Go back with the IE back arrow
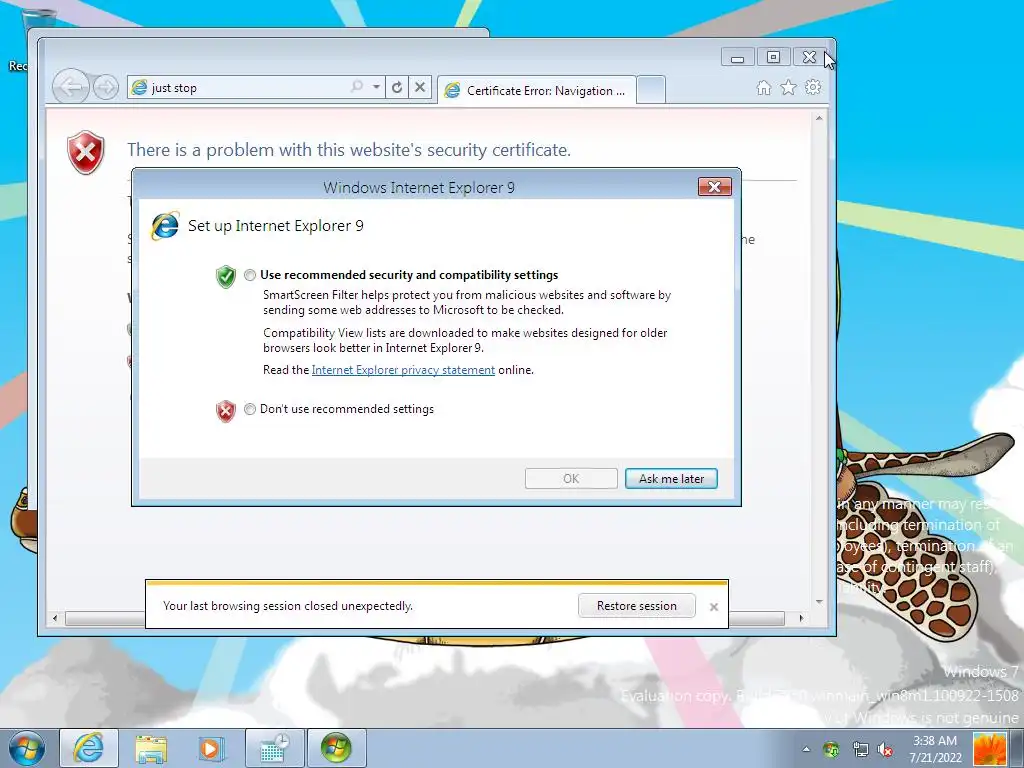Screen dimensions: 1024x768 tap(71, 86)
